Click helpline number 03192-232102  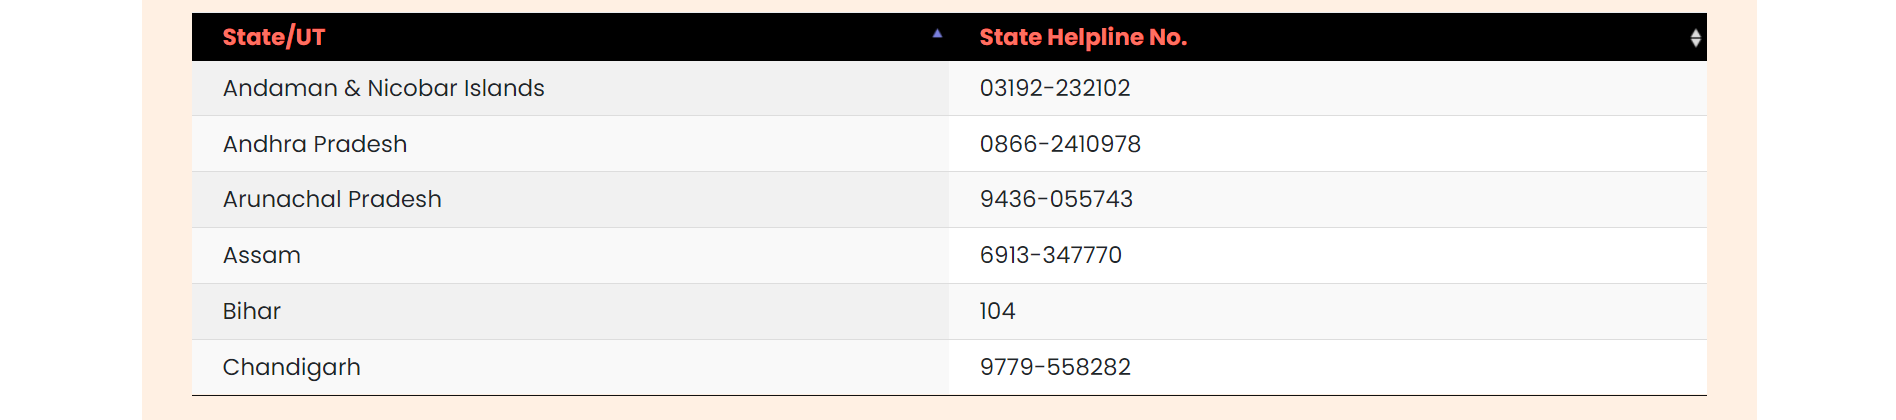click(x=1055, y=88)
